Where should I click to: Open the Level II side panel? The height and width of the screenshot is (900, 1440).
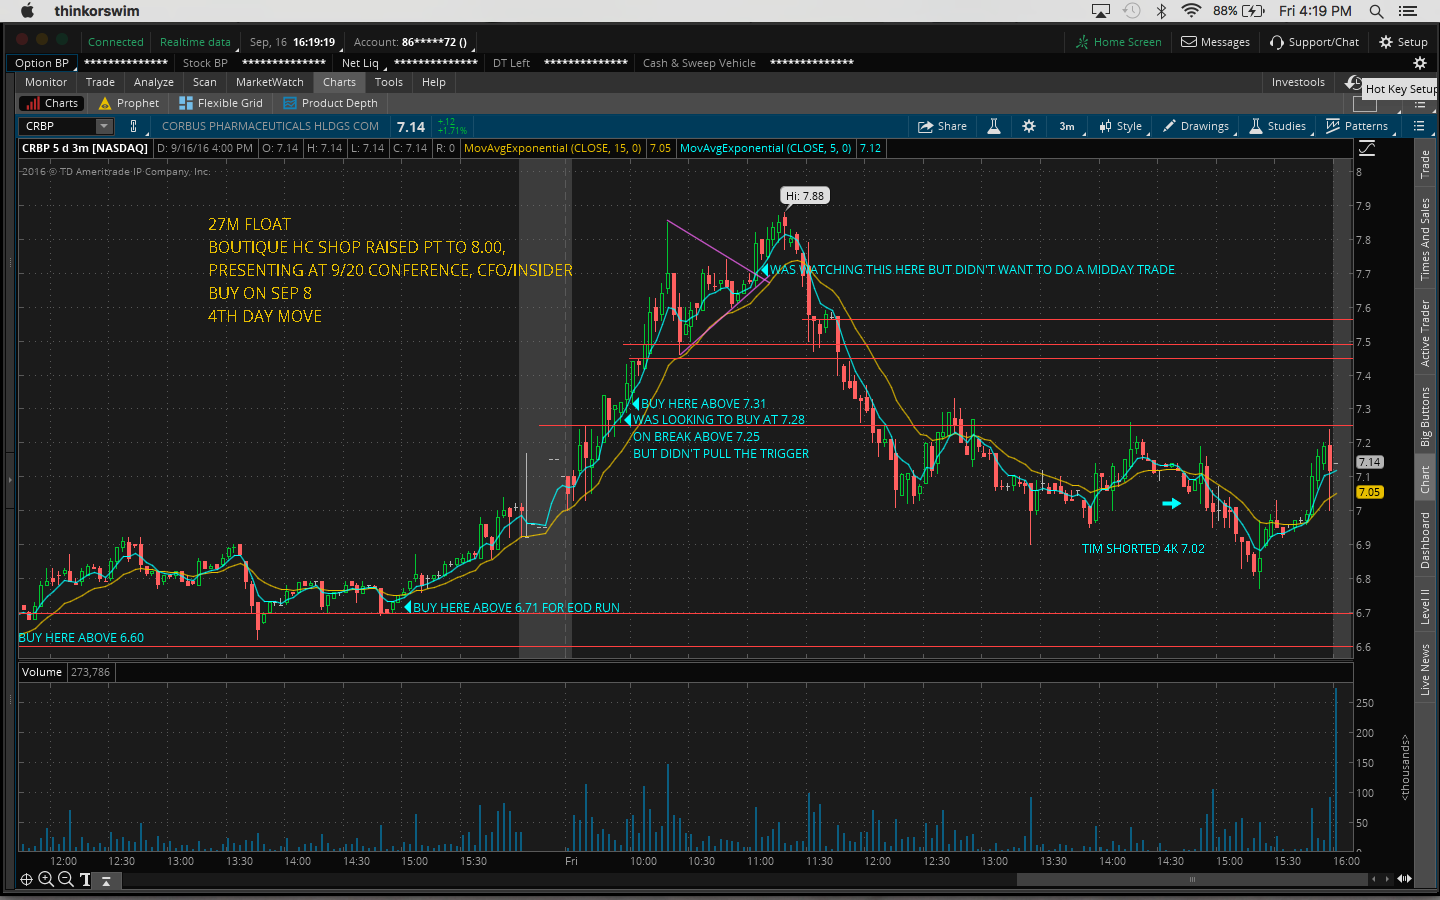(x=1425, y=607)
